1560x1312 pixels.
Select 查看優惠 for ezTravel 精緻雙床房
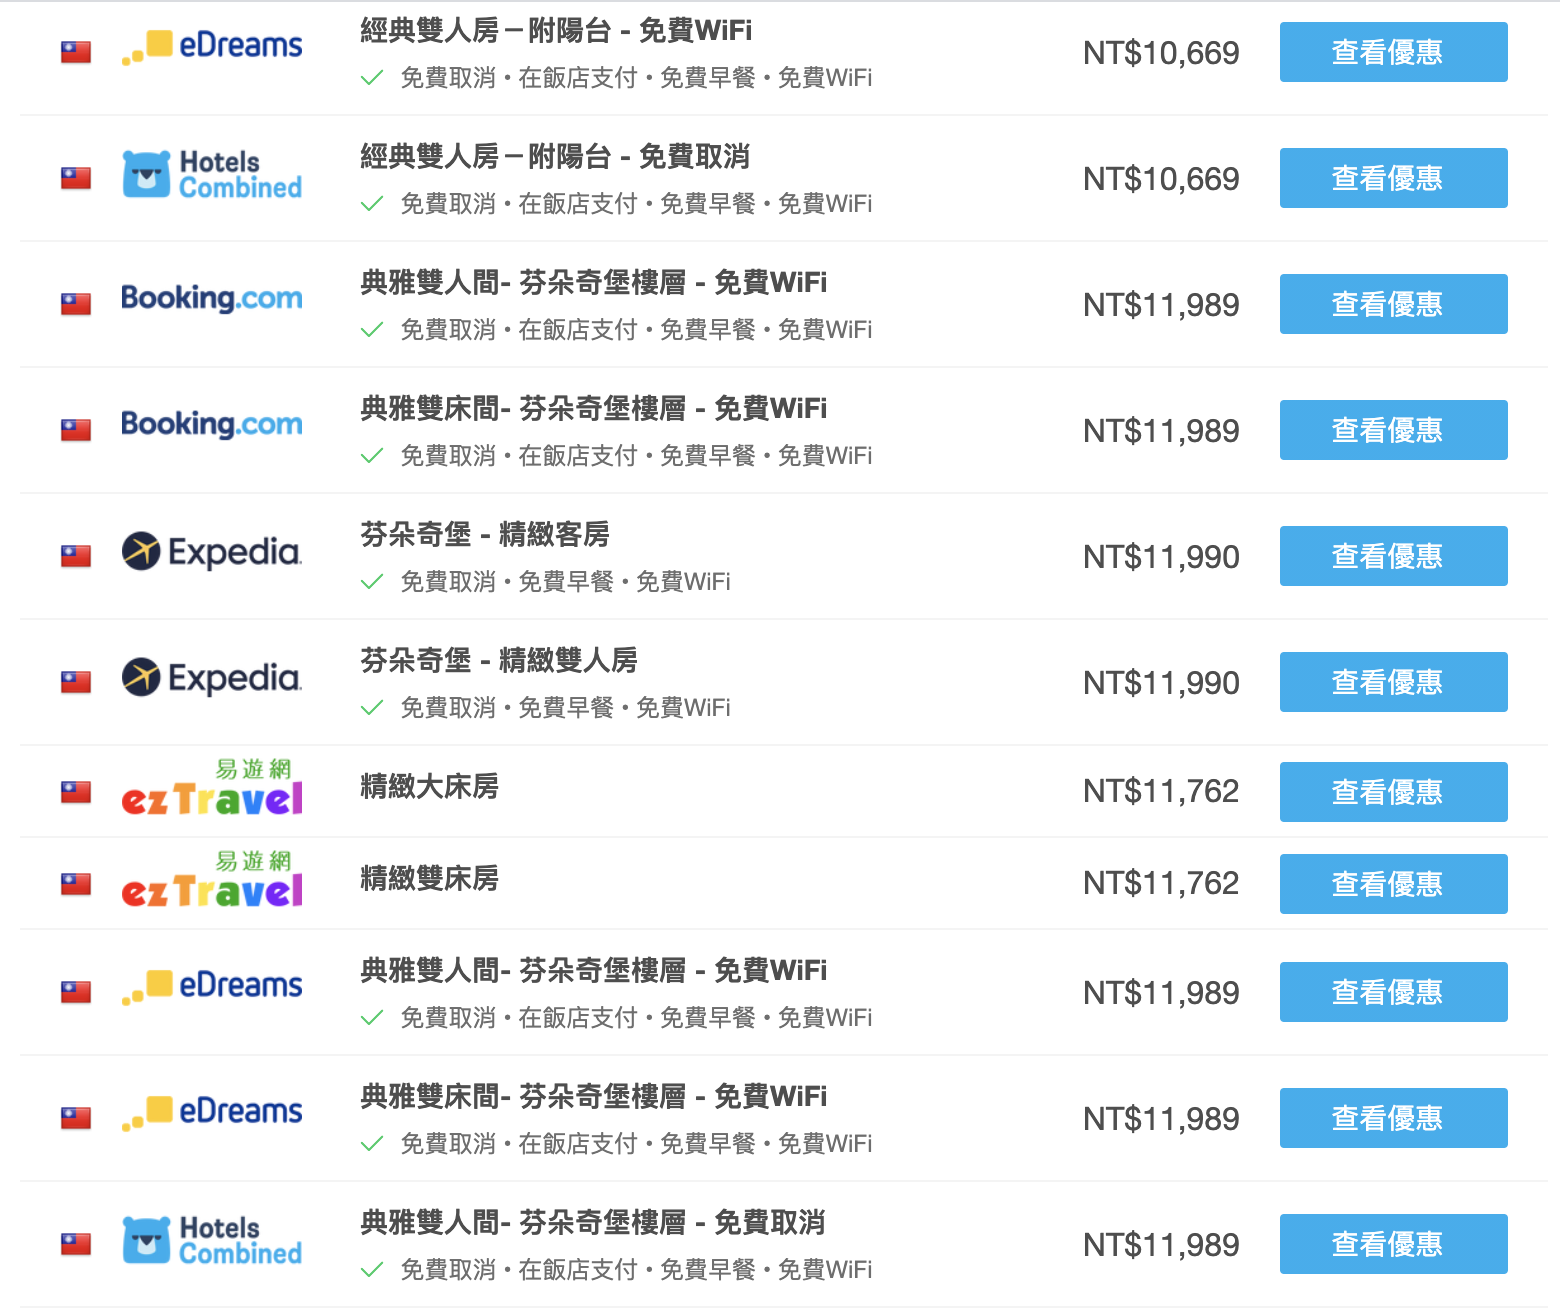point(1393,884)
